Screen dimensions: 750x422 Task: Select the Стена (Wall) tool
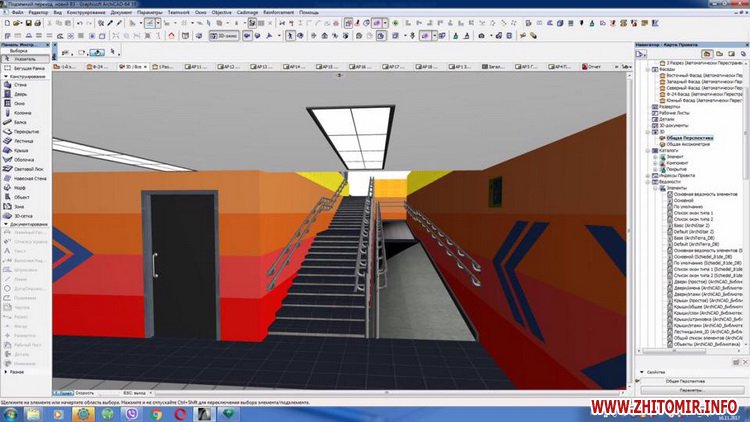20,85
